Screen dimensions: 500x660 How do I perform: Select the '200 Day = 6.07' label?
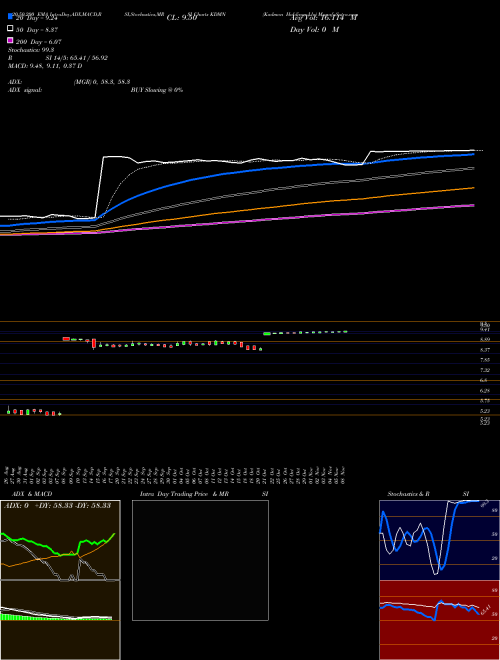pos(38,42)
